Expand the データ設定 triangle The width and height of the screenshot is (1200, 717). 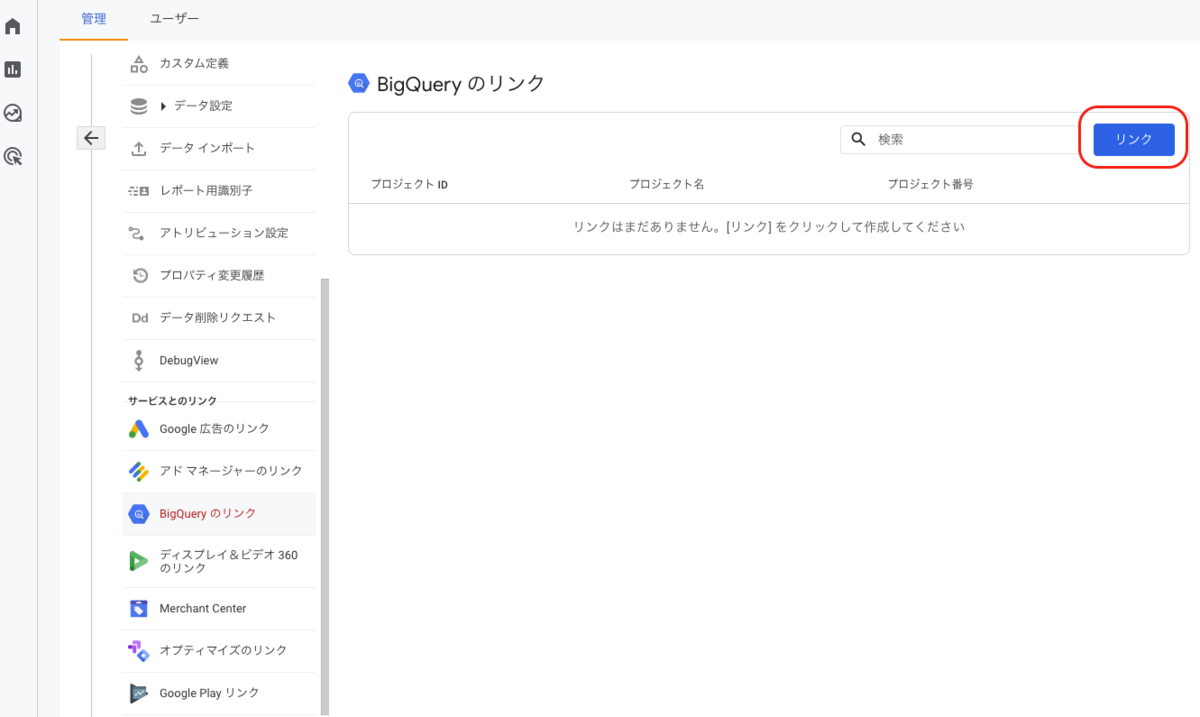click(163, 106)
